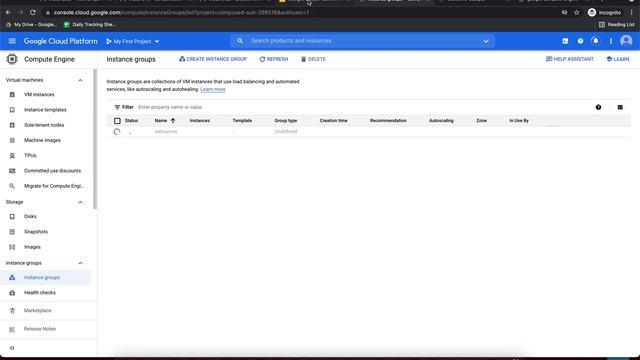640x360 pixels.
Task: Open the help question mark menu
Action: click(580, 41)
